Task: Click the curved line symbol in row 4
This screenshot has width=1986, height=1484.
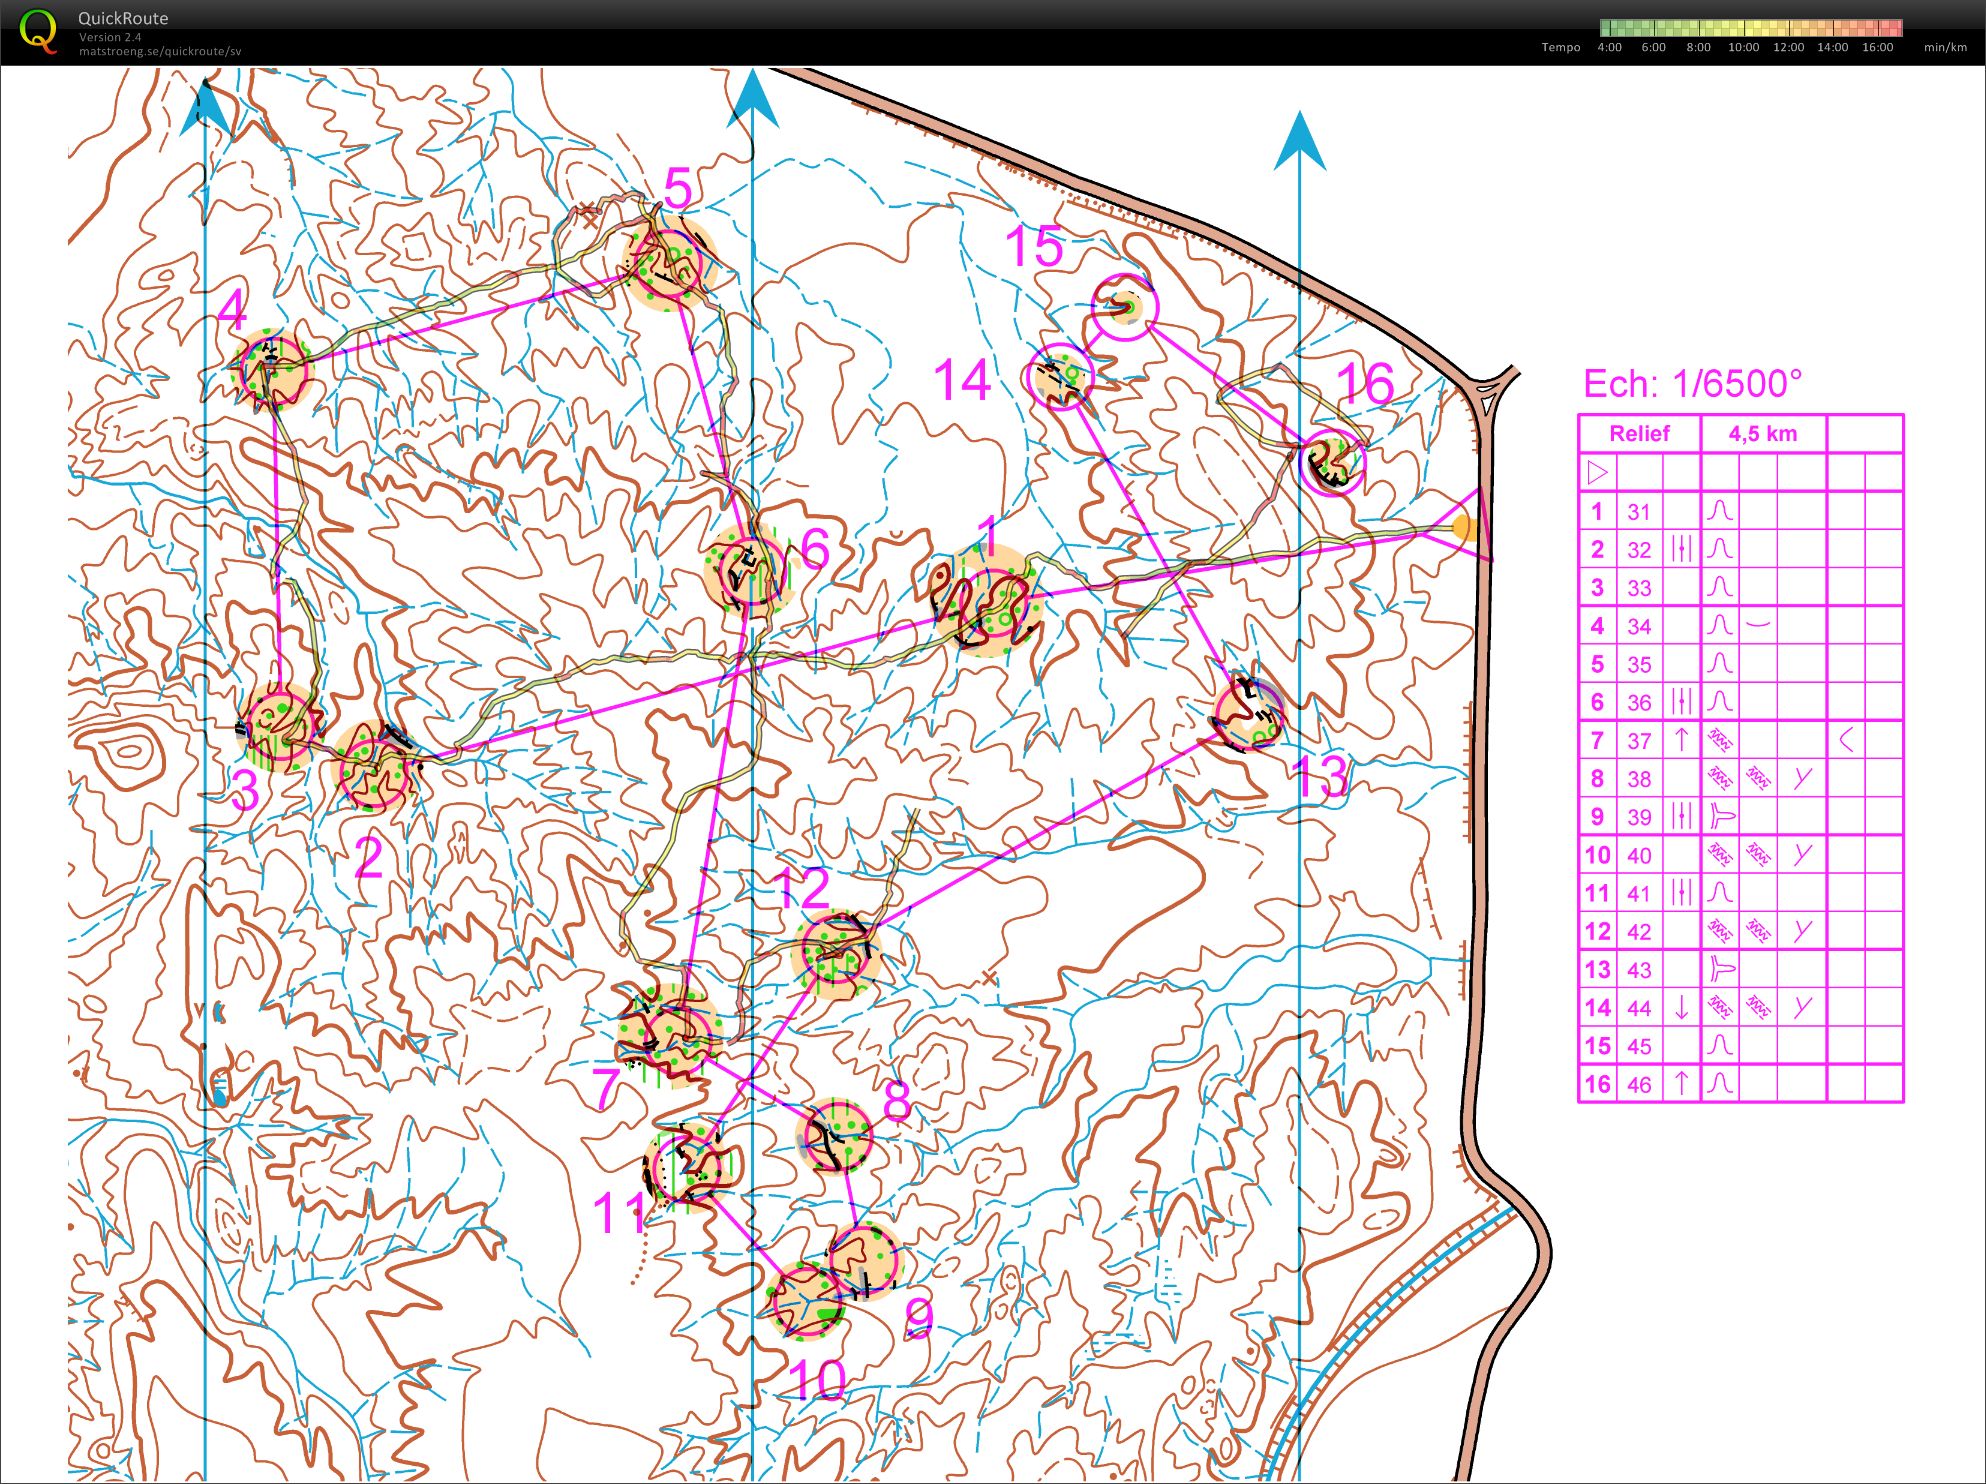Action: point(1757,625)
